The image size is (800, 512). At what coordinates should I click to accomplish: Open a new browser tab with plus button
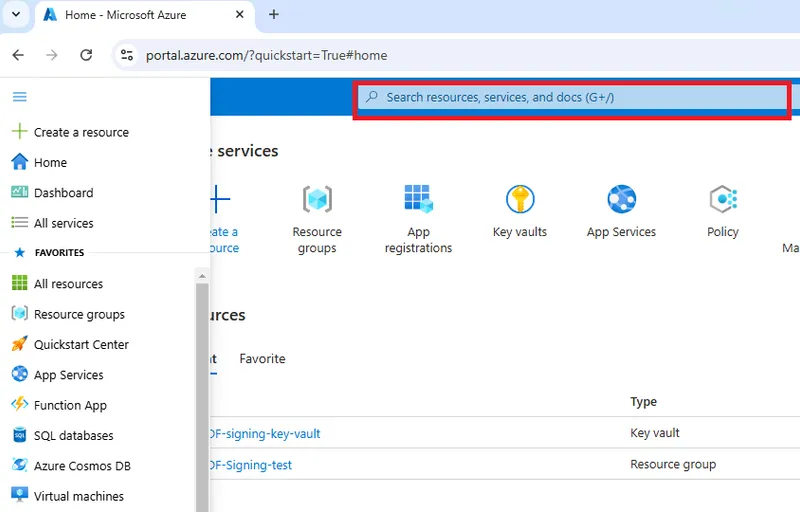click(274, 14)
